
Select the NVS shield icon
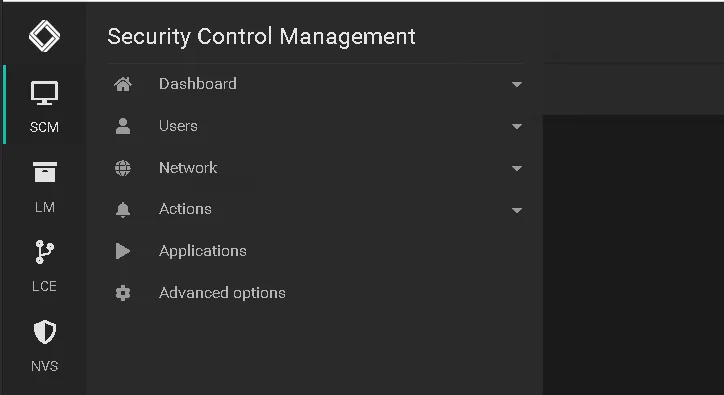coord(45,332)
